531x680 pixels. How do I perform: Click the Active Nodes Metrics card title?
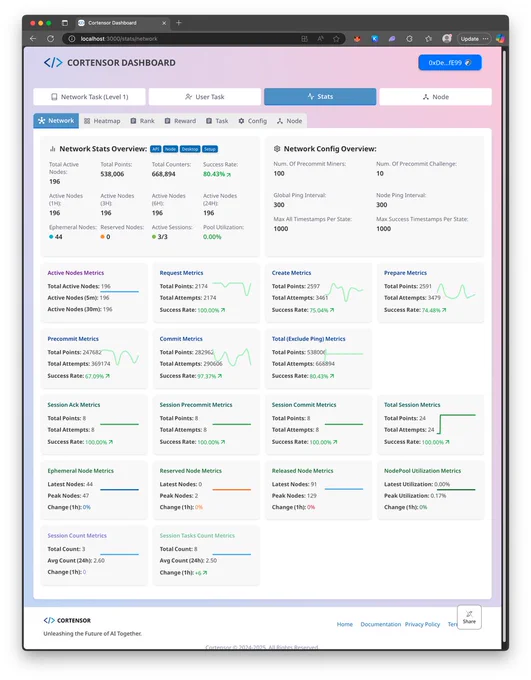pos(75,273)
